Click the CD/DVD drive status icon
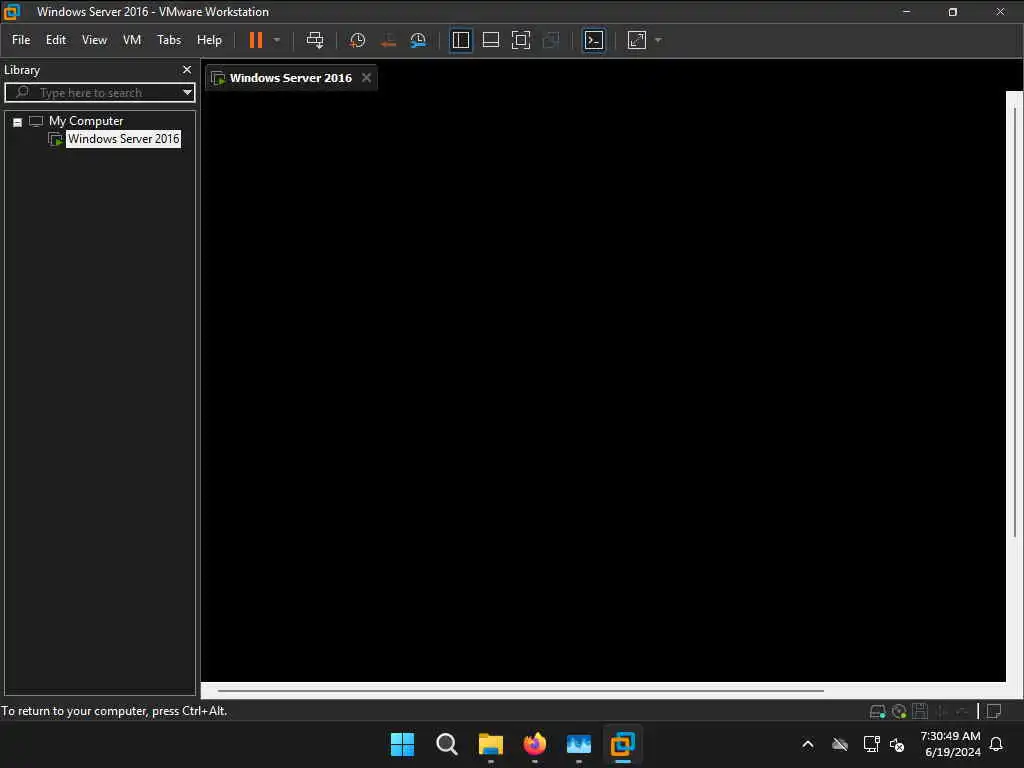 click(899, 711)
